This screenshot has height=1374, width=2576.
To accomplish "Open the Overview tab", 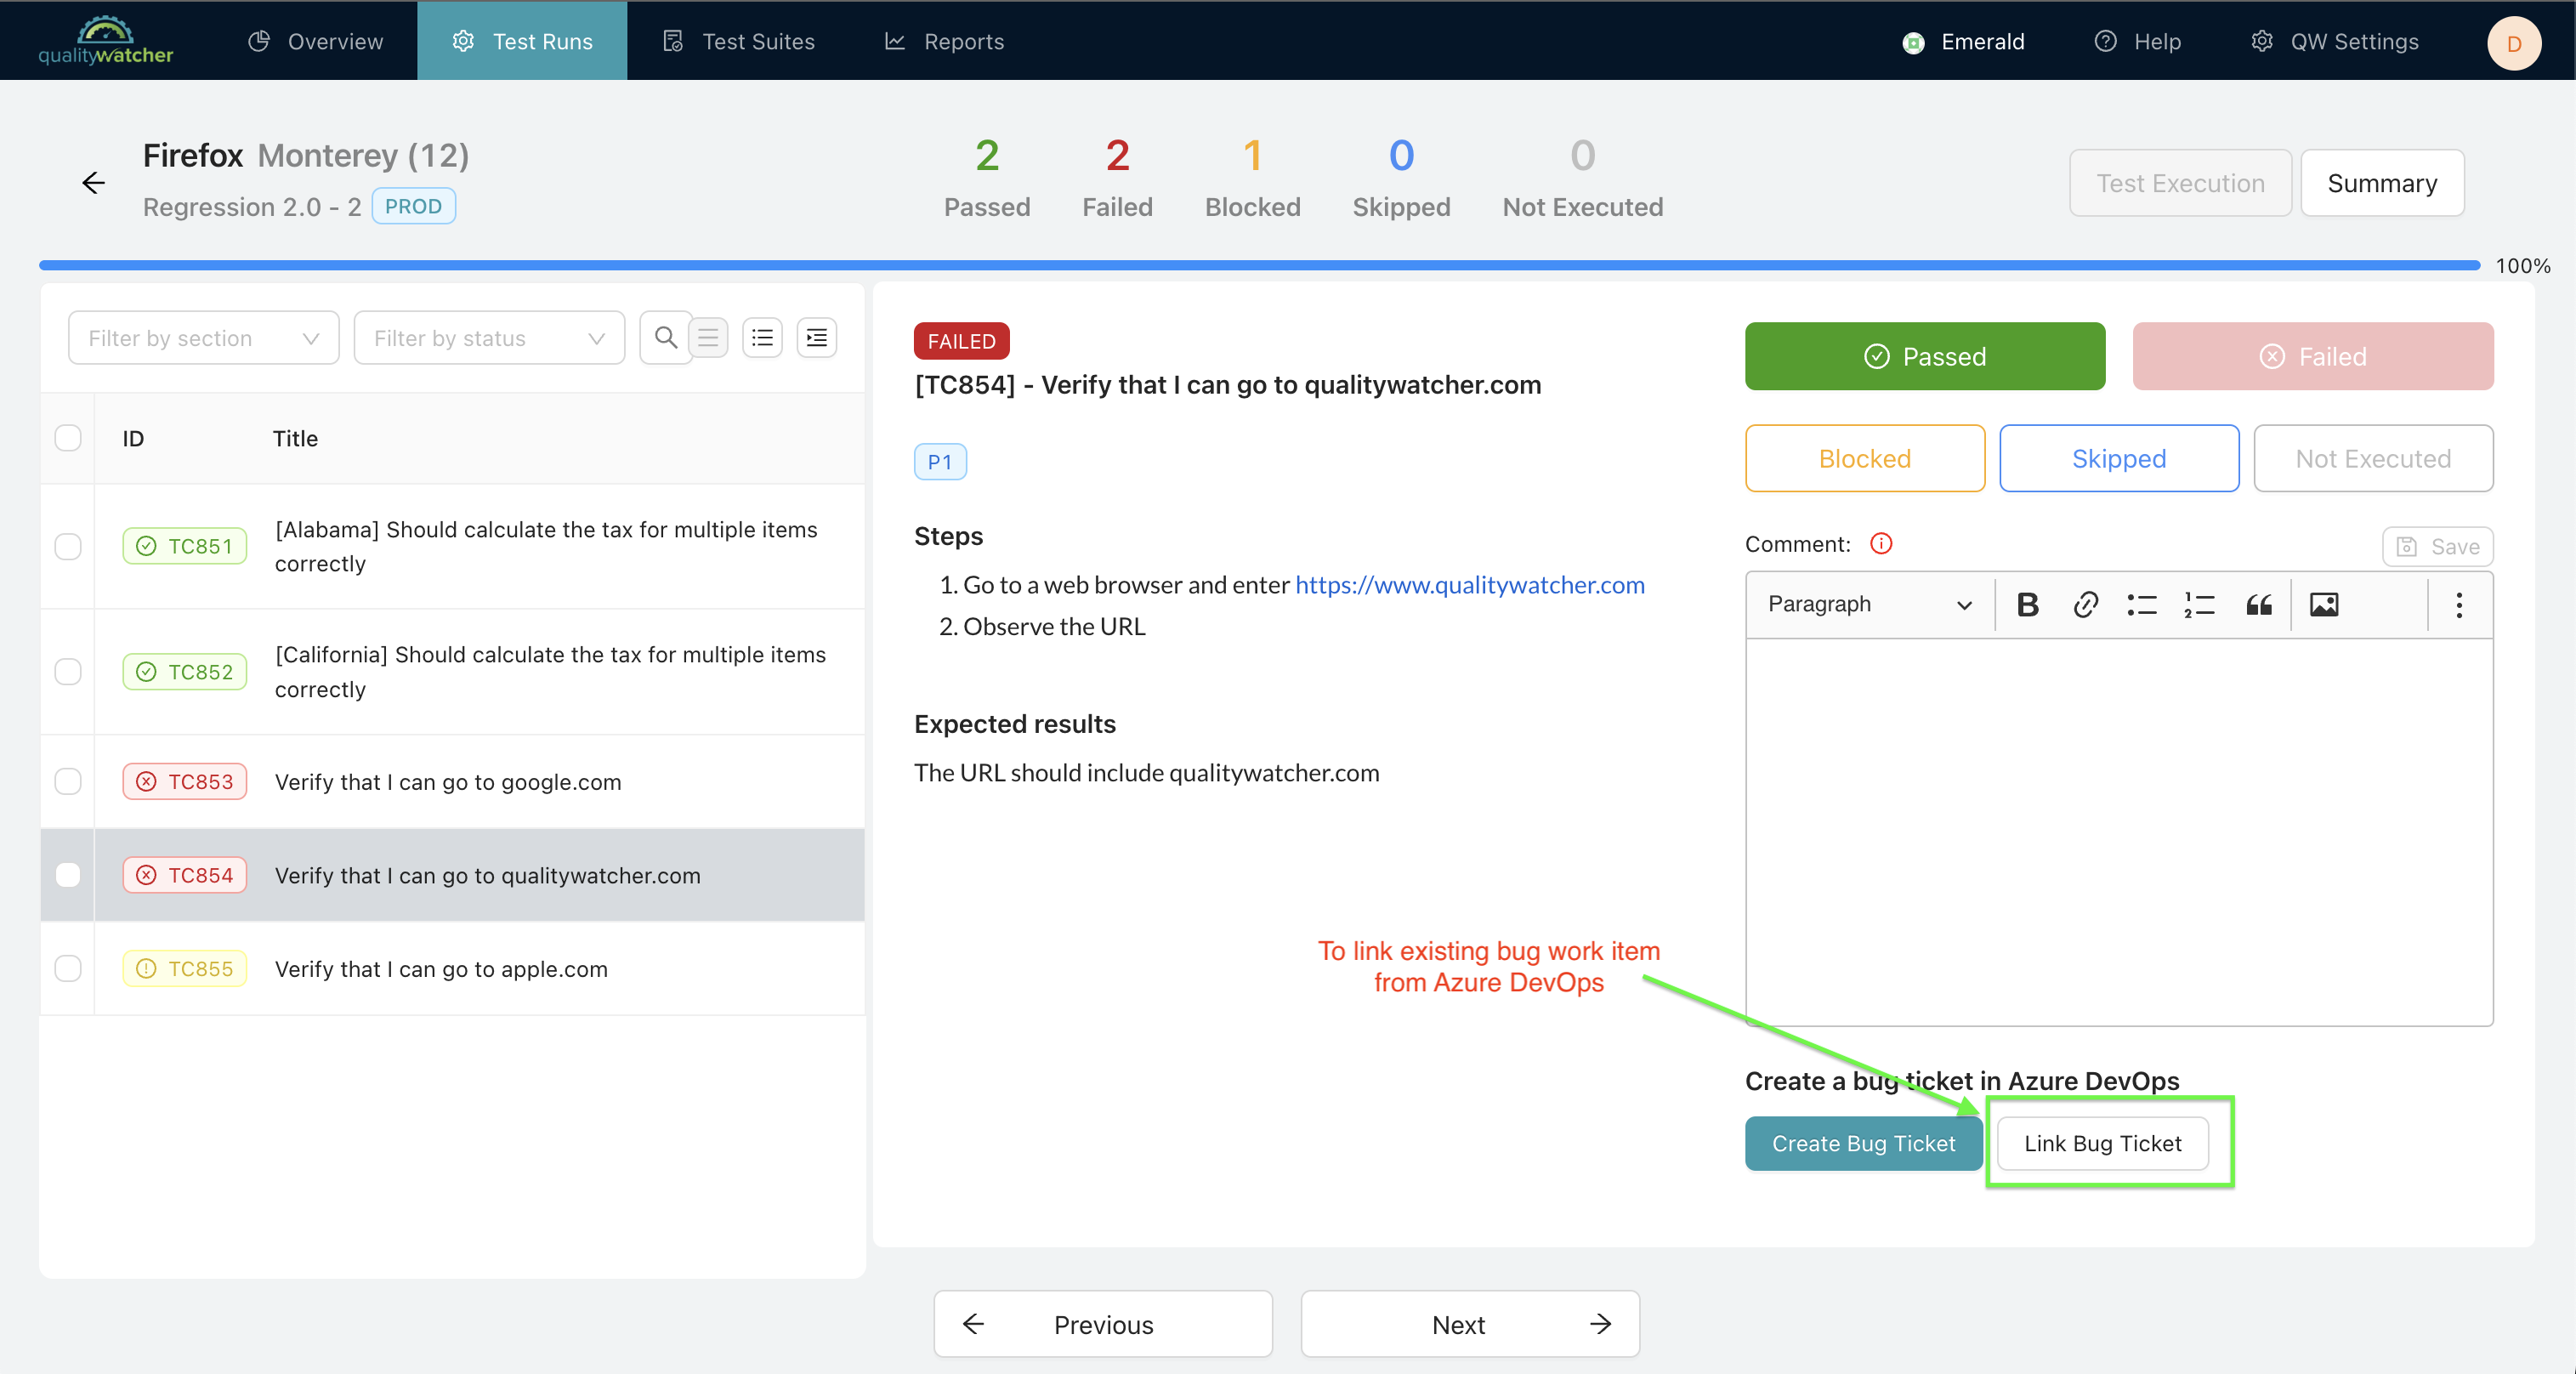I will pyautogui.click(x=316, y=42).
